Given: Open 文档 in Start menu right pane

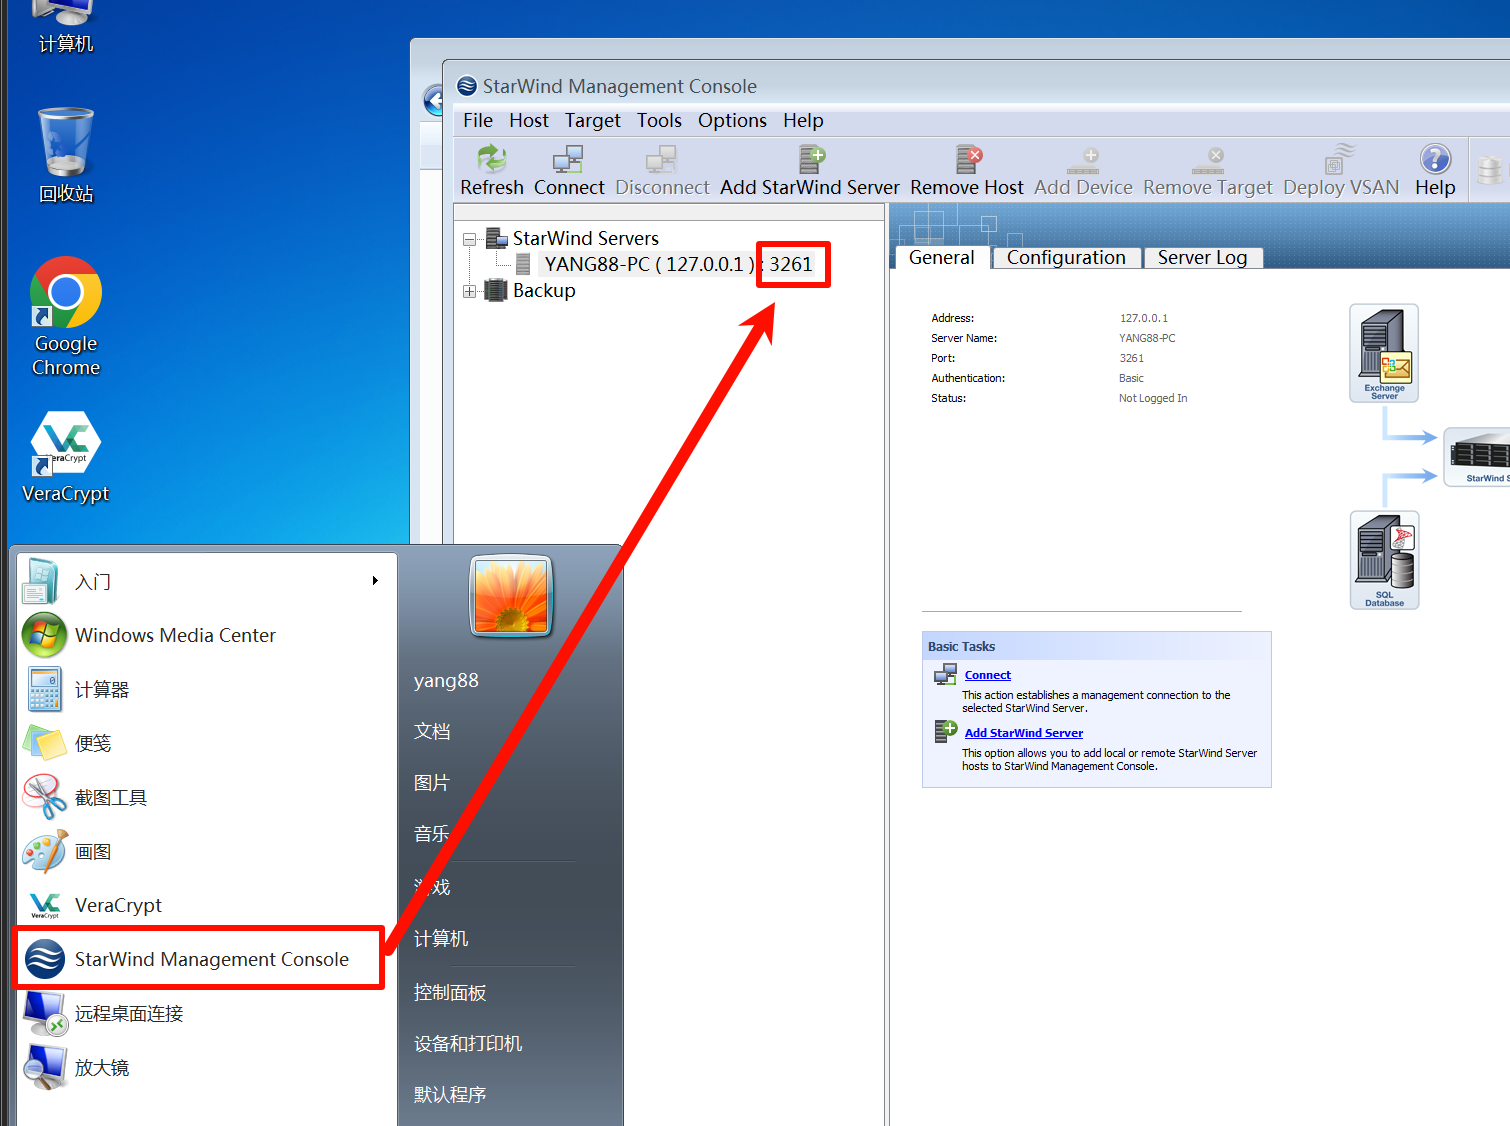Looking at the screenshot, I should (432, 731).
